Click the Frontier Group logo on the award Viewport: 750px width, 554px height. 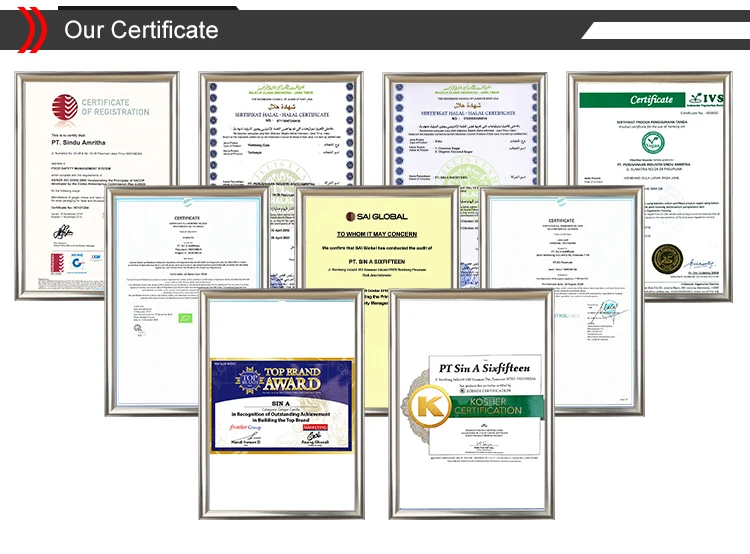click(245, 427)
